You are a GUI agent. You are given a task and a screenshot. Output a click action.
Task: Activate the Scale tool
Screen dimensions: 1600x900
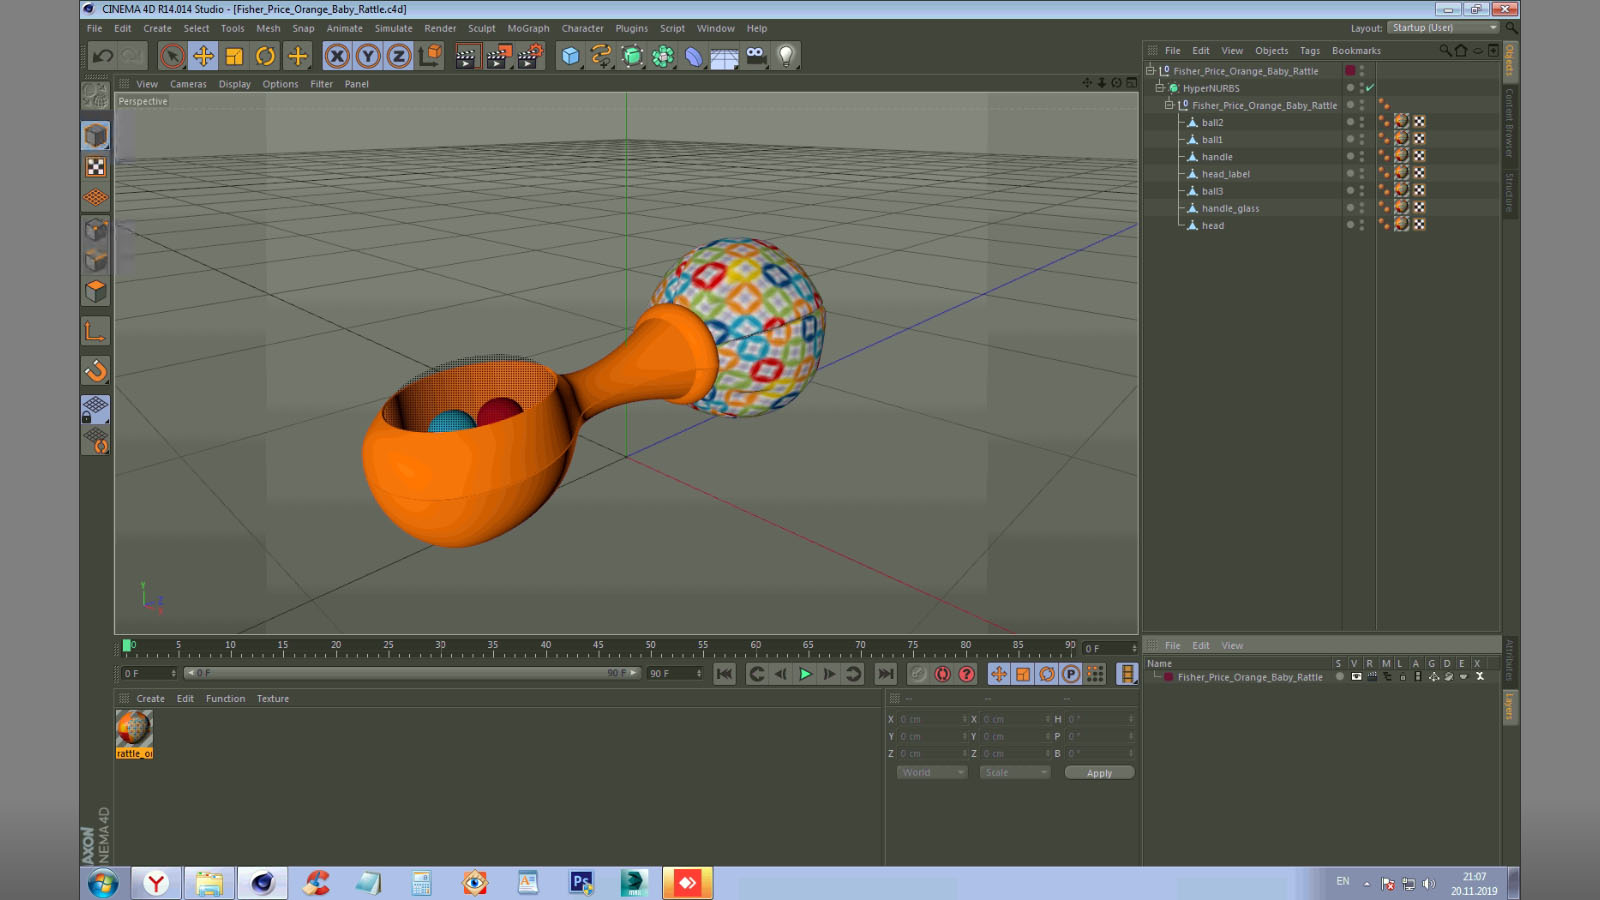[x=234, y=56]
